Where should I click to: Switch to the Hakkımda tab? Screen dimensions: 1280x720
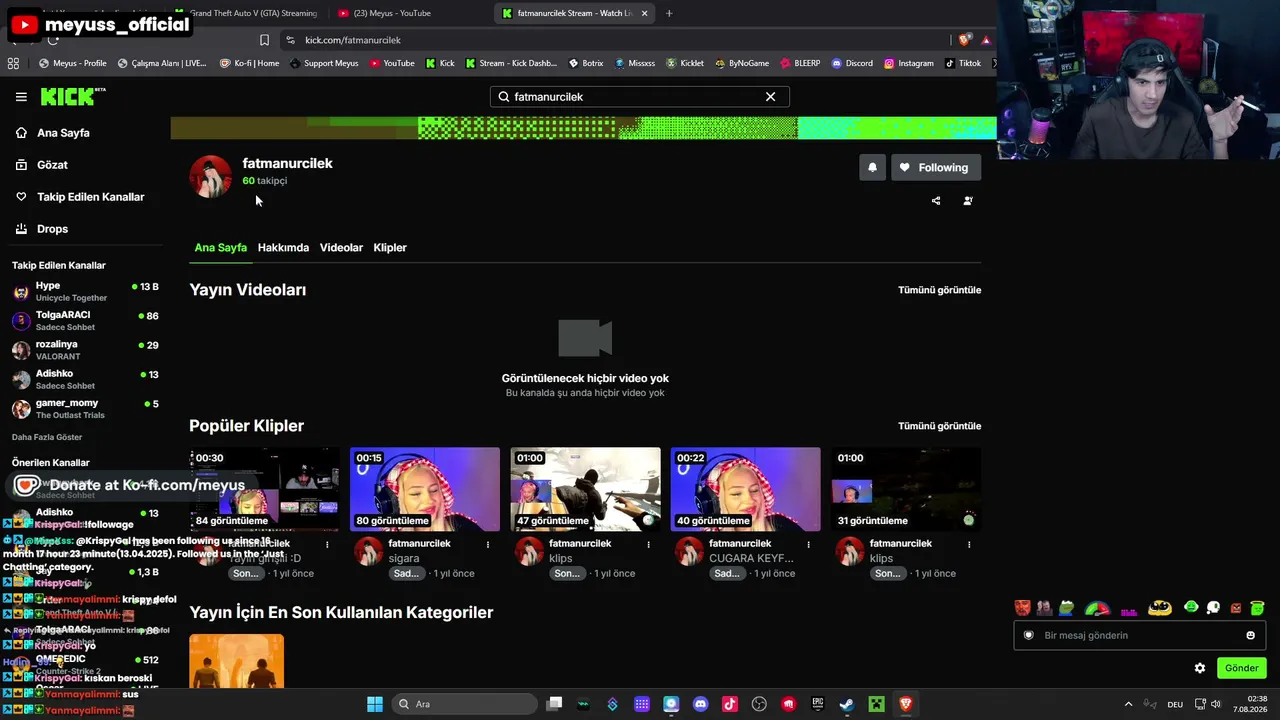(x=283, y=248)
